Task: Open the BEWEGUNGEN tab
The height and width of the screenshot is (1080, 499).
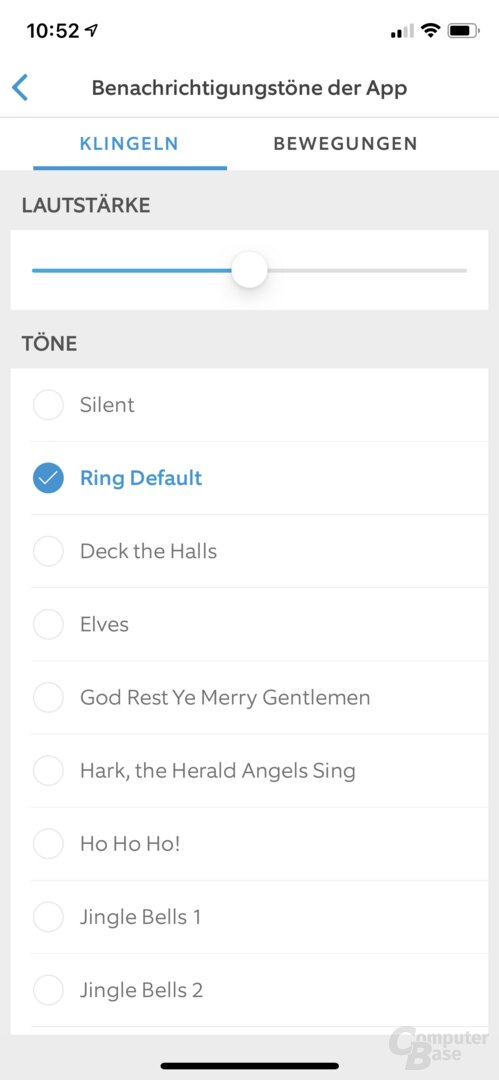Action: coord(345,144)
